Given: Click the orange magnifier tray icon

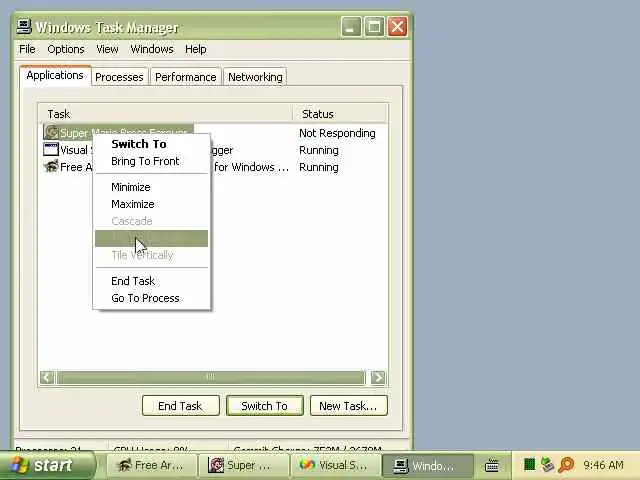Looking at the screenshot, I should click(x=566, y=464).
